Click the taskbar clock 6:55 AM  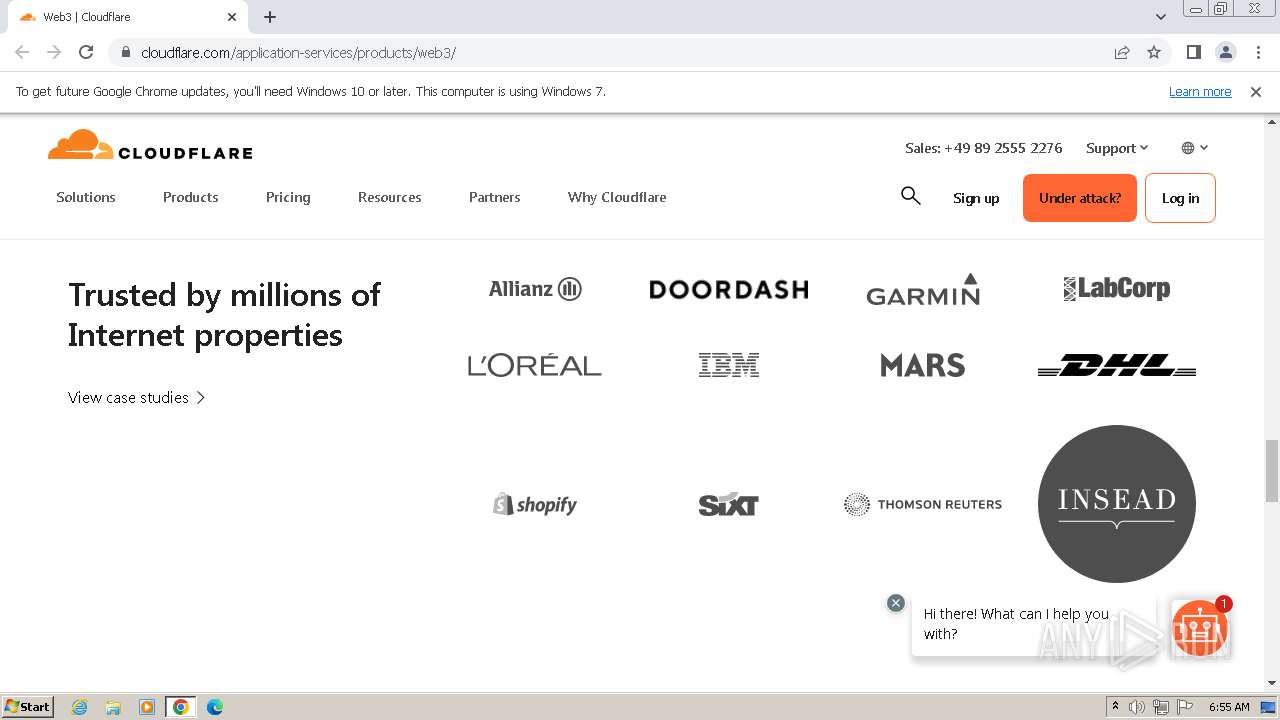[x=1229, y=707]
